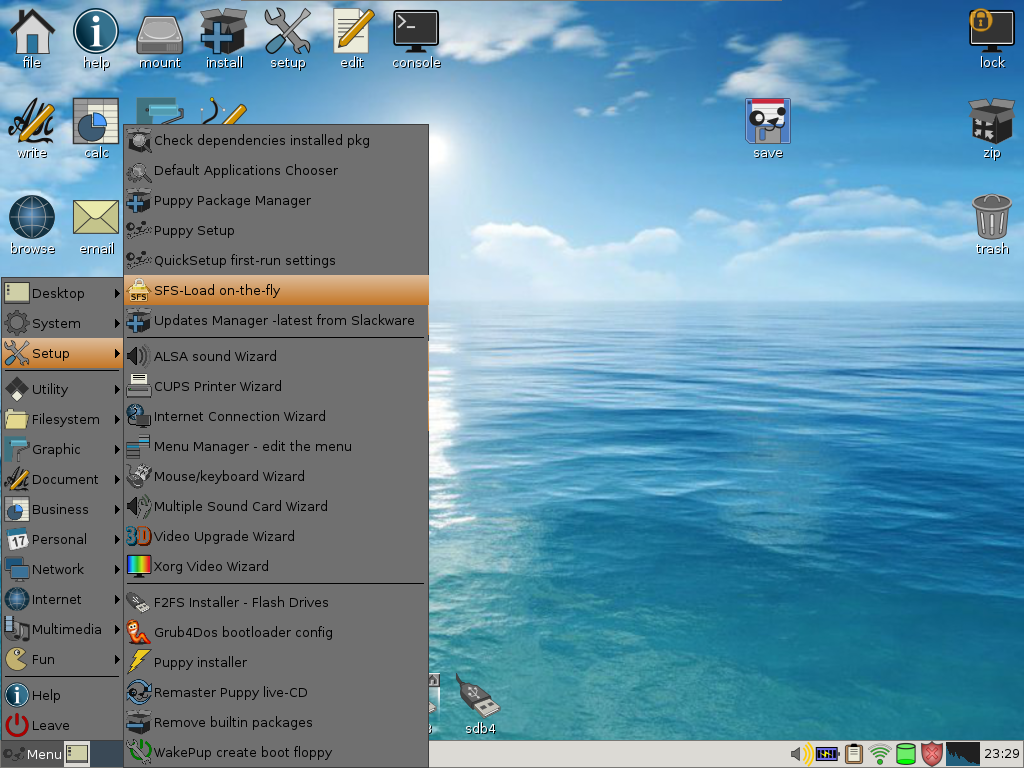Open Updates Manager -latest from Slackware

pos(276,321)
